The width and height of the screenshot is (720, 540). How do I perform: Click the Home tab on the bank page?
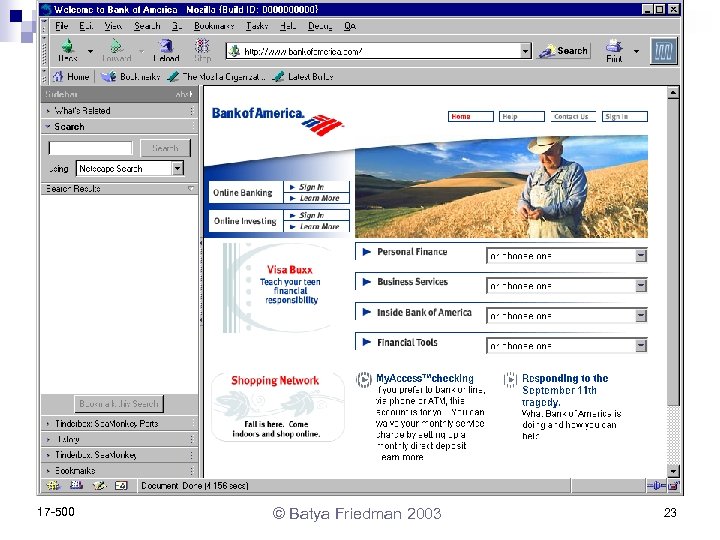[471, 117]
